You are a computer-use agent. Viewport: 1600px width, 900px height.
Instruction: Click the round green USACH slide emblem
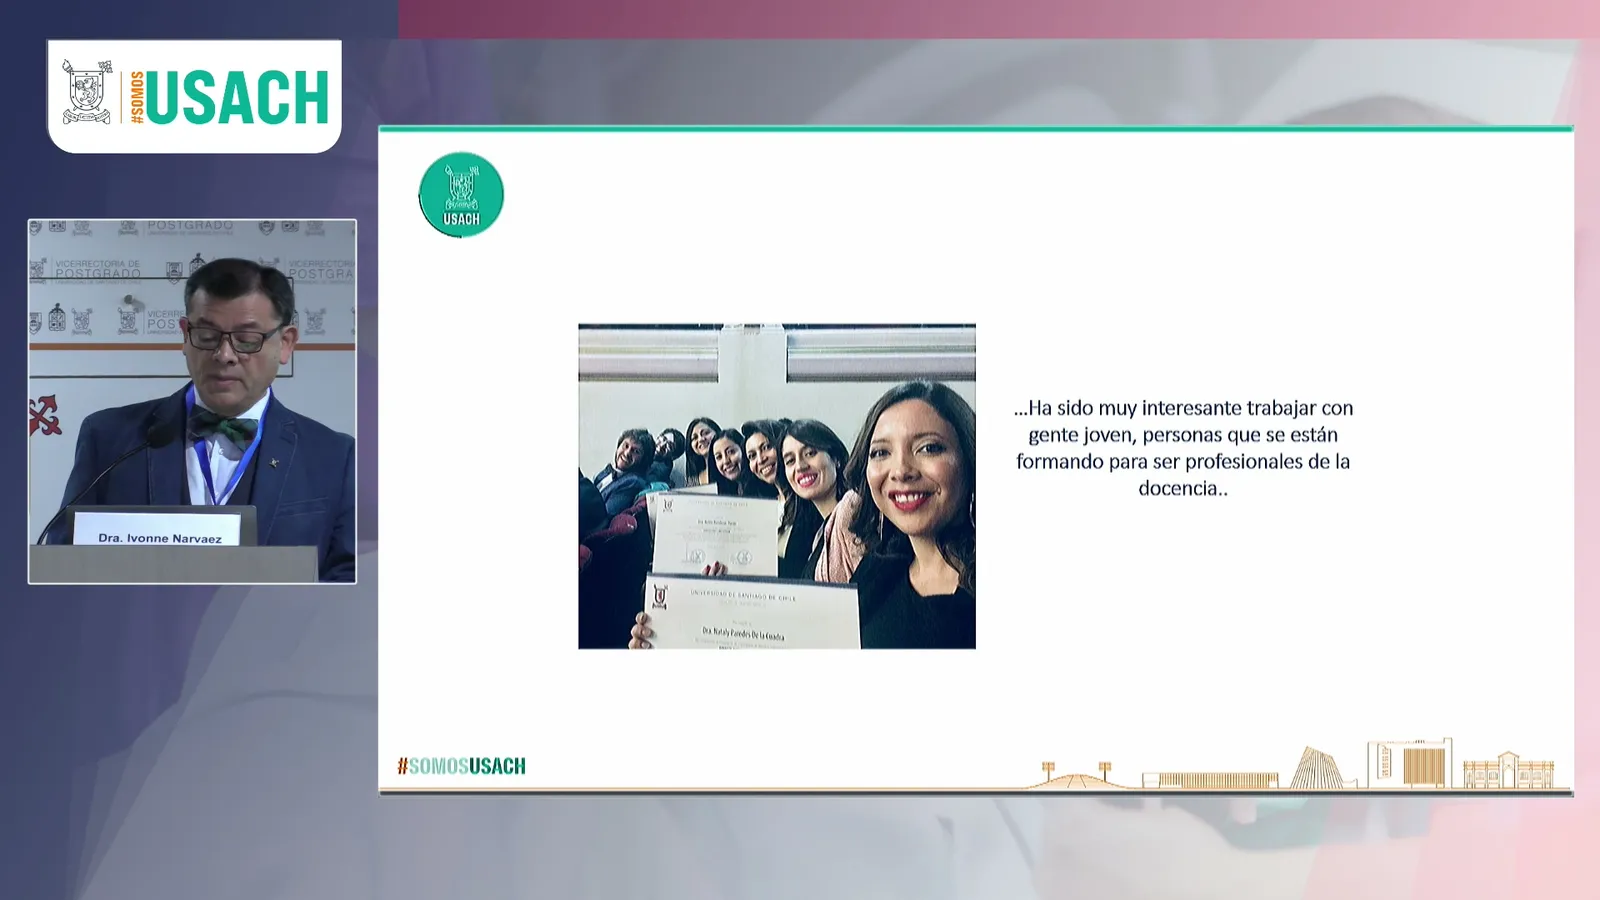461,195
